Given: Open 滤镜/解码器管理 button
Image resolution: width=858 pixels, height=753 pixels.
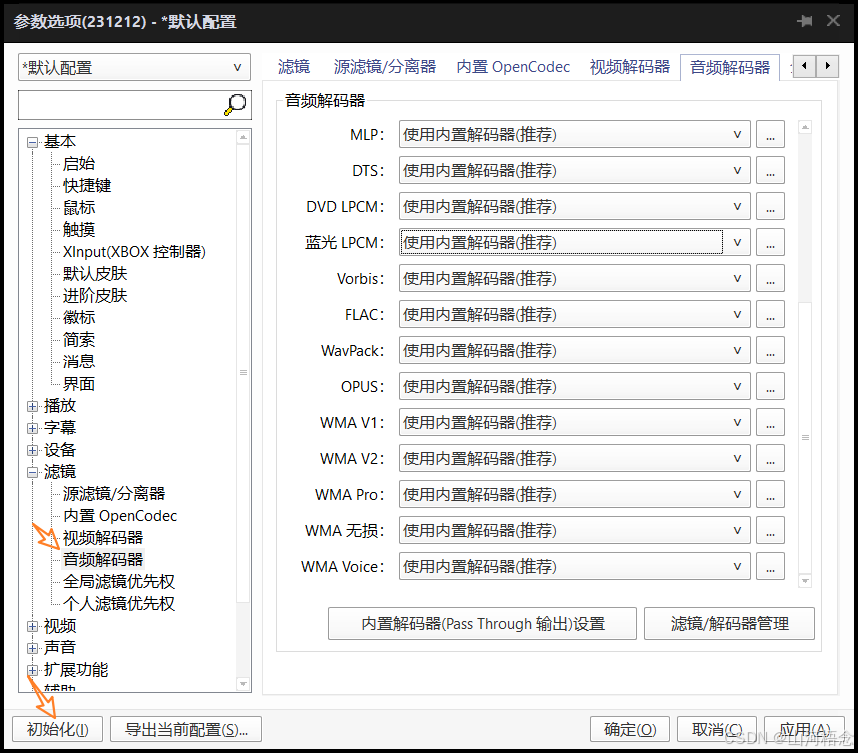Looking at the screenshot, I should point(729,623).
